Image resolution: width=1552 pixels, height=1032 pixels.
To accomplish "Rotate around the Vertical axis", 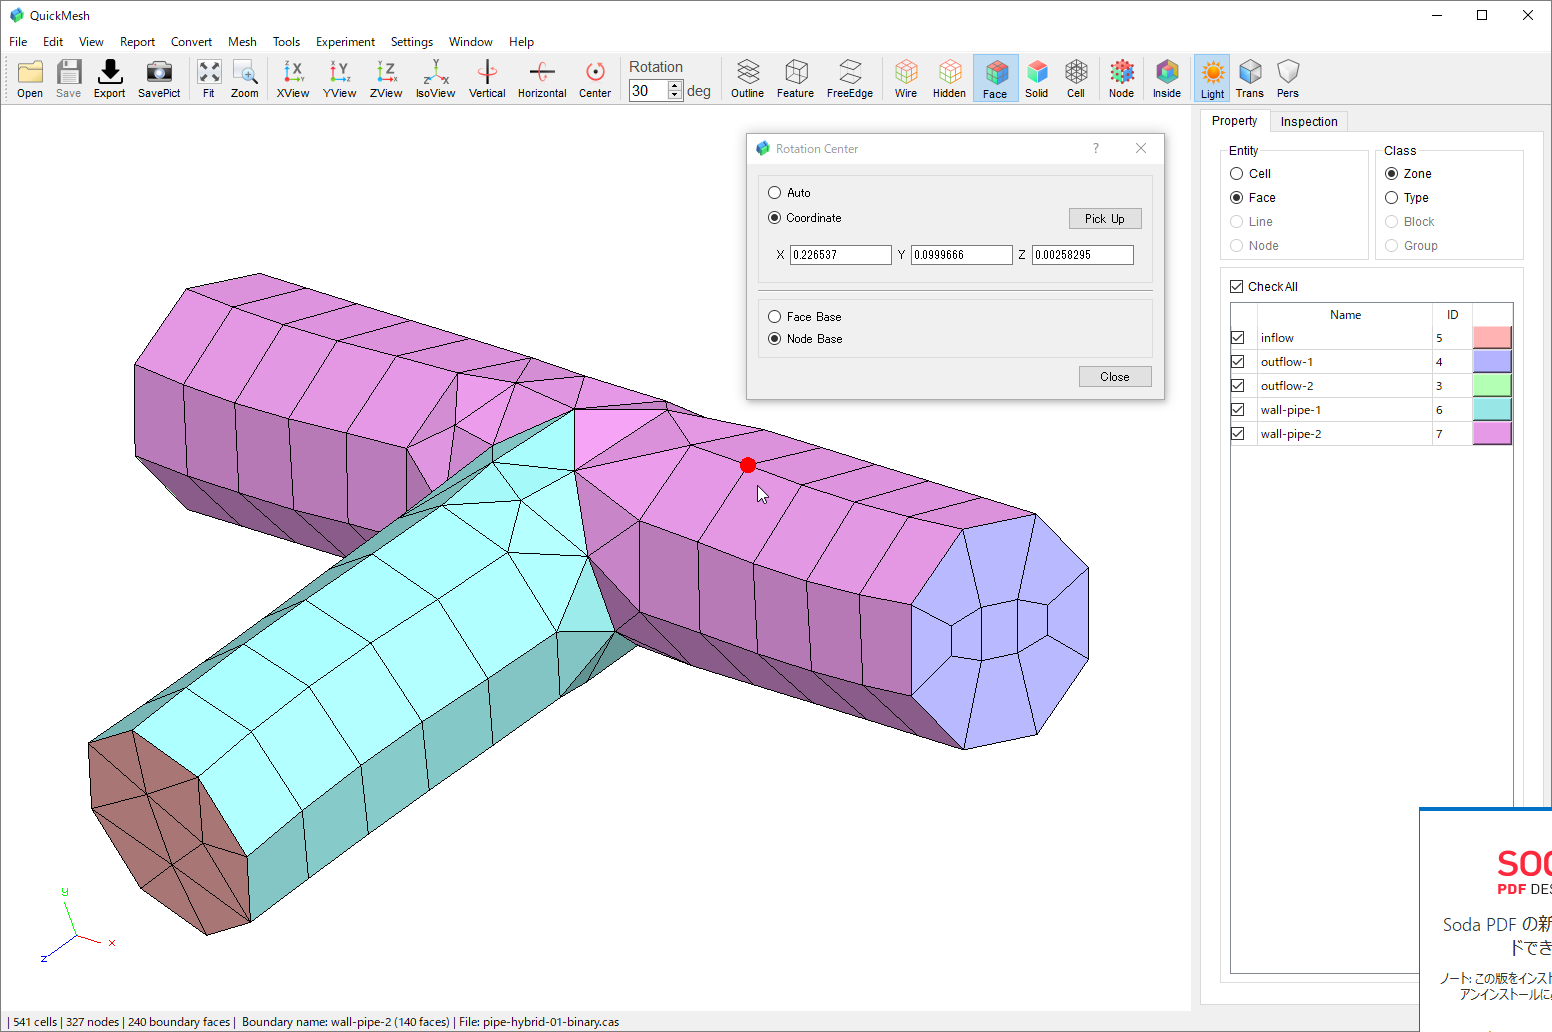I will click(487, 78).
